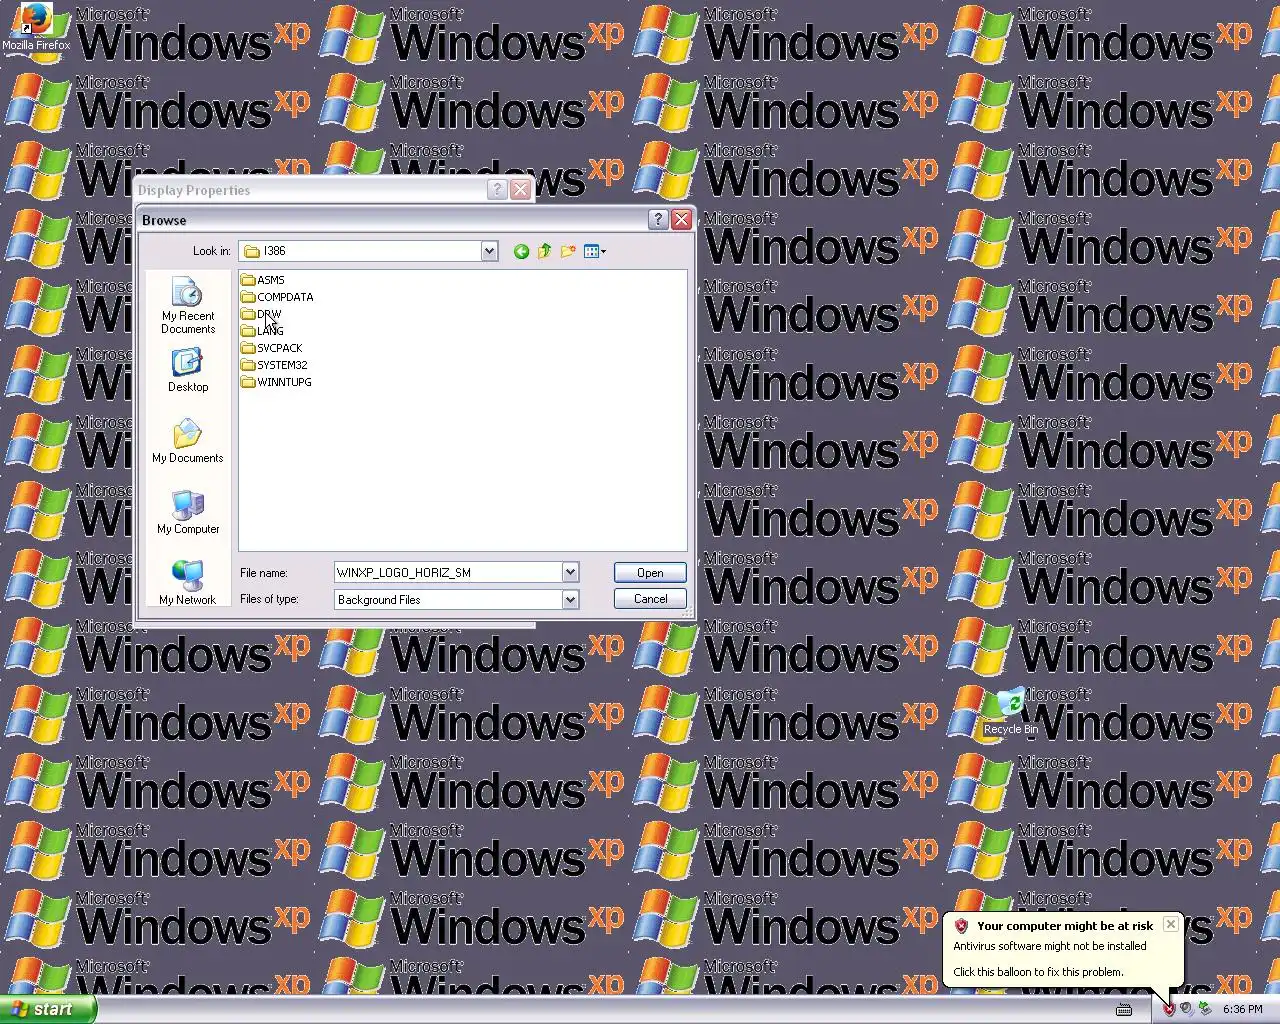The width and height of the screenshot is (1280, 1024).
Task: Click the Browse dialog help button
Action: (x=658, y=220)
